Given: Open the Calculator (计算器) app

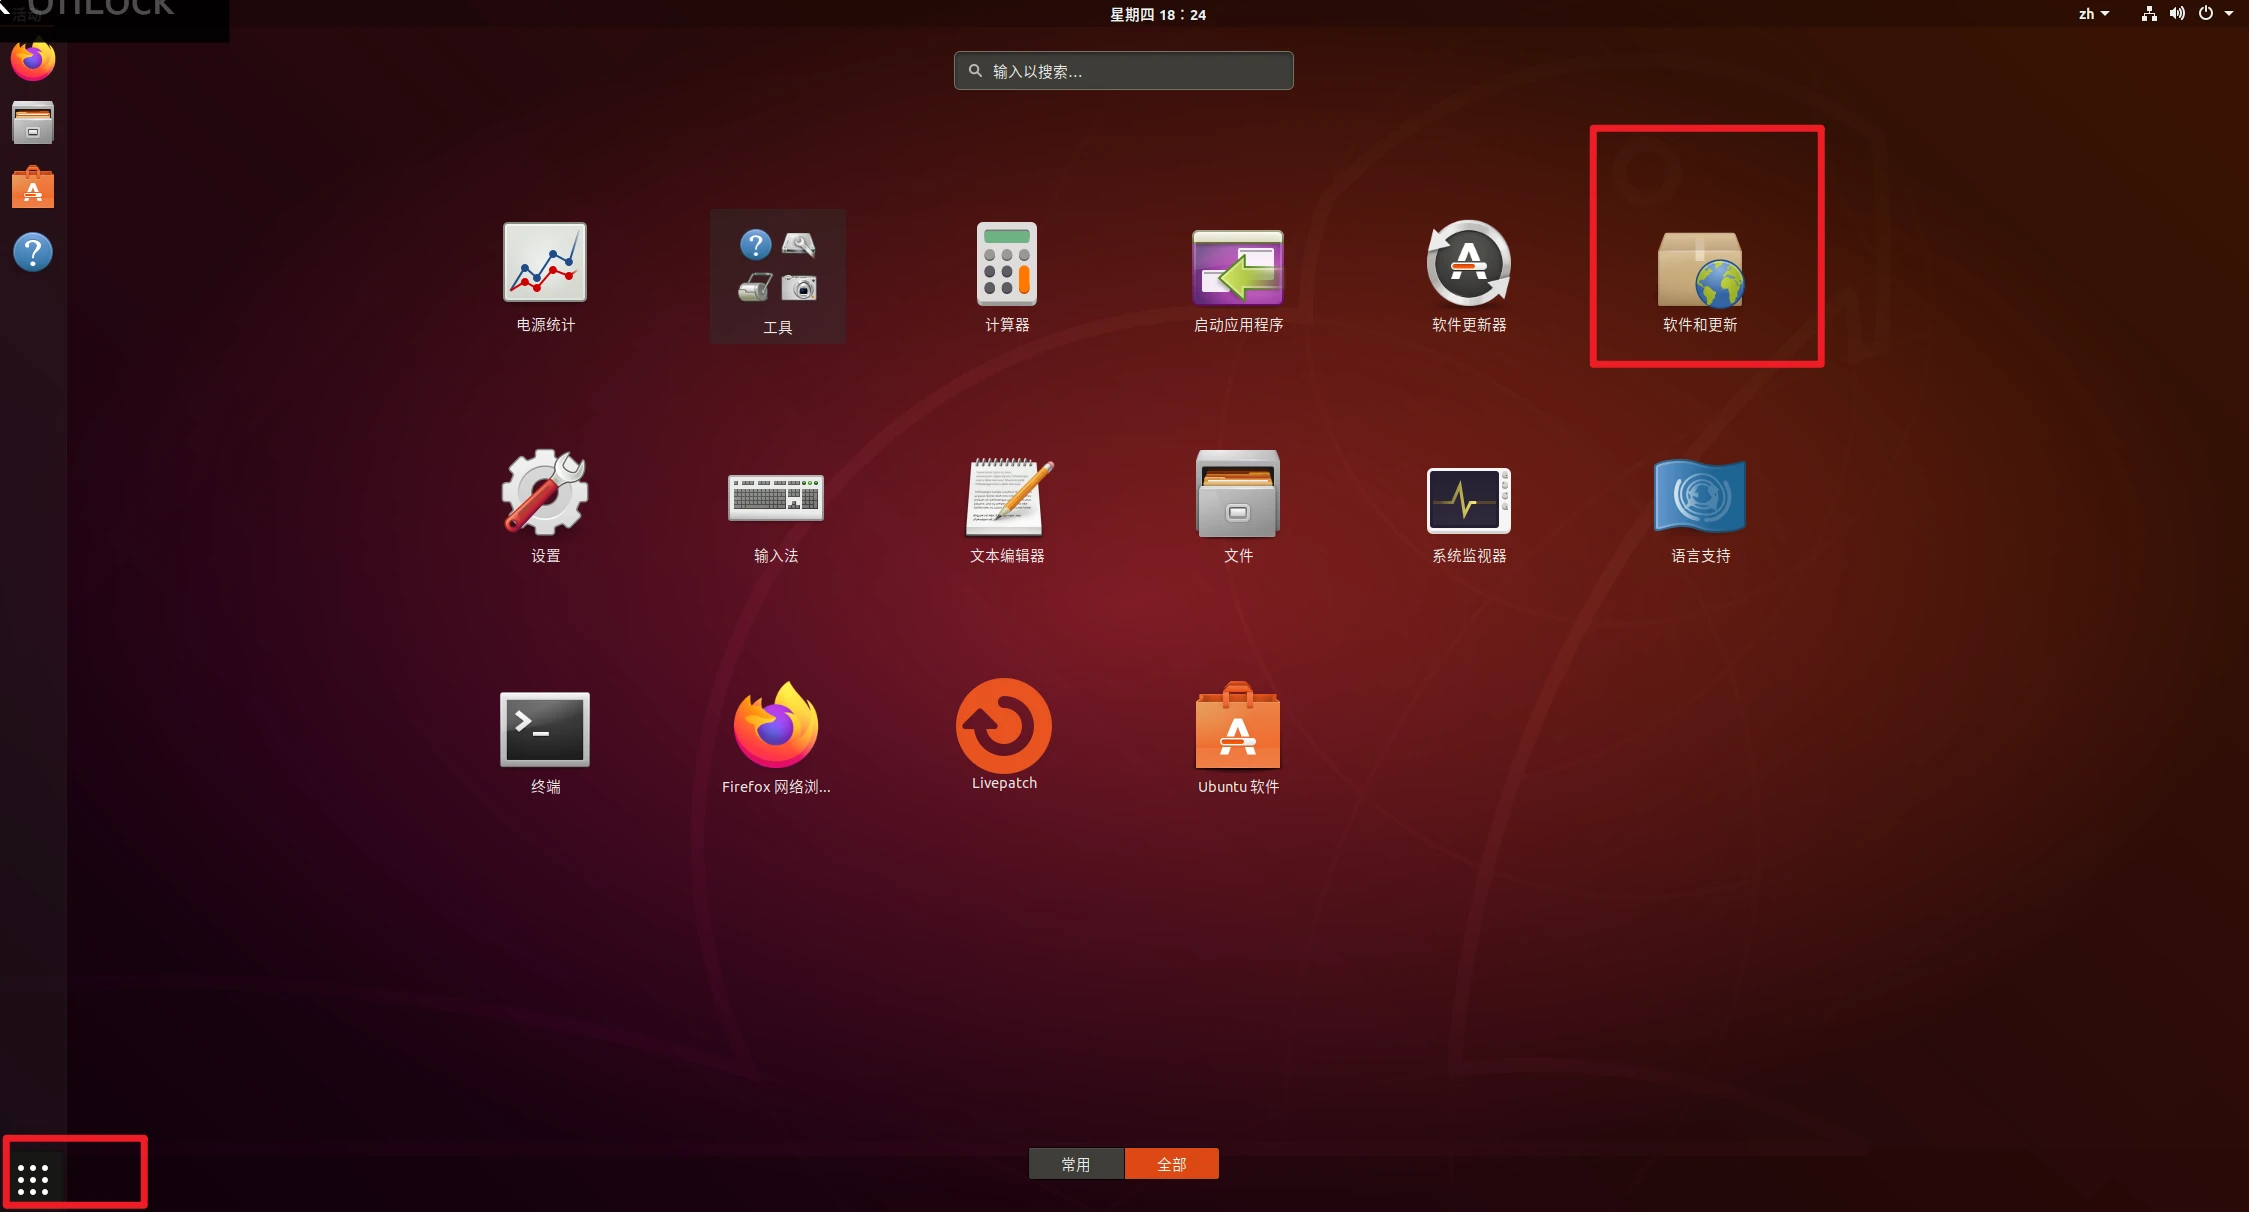Looking at the screenshot, I should 1006,264.
